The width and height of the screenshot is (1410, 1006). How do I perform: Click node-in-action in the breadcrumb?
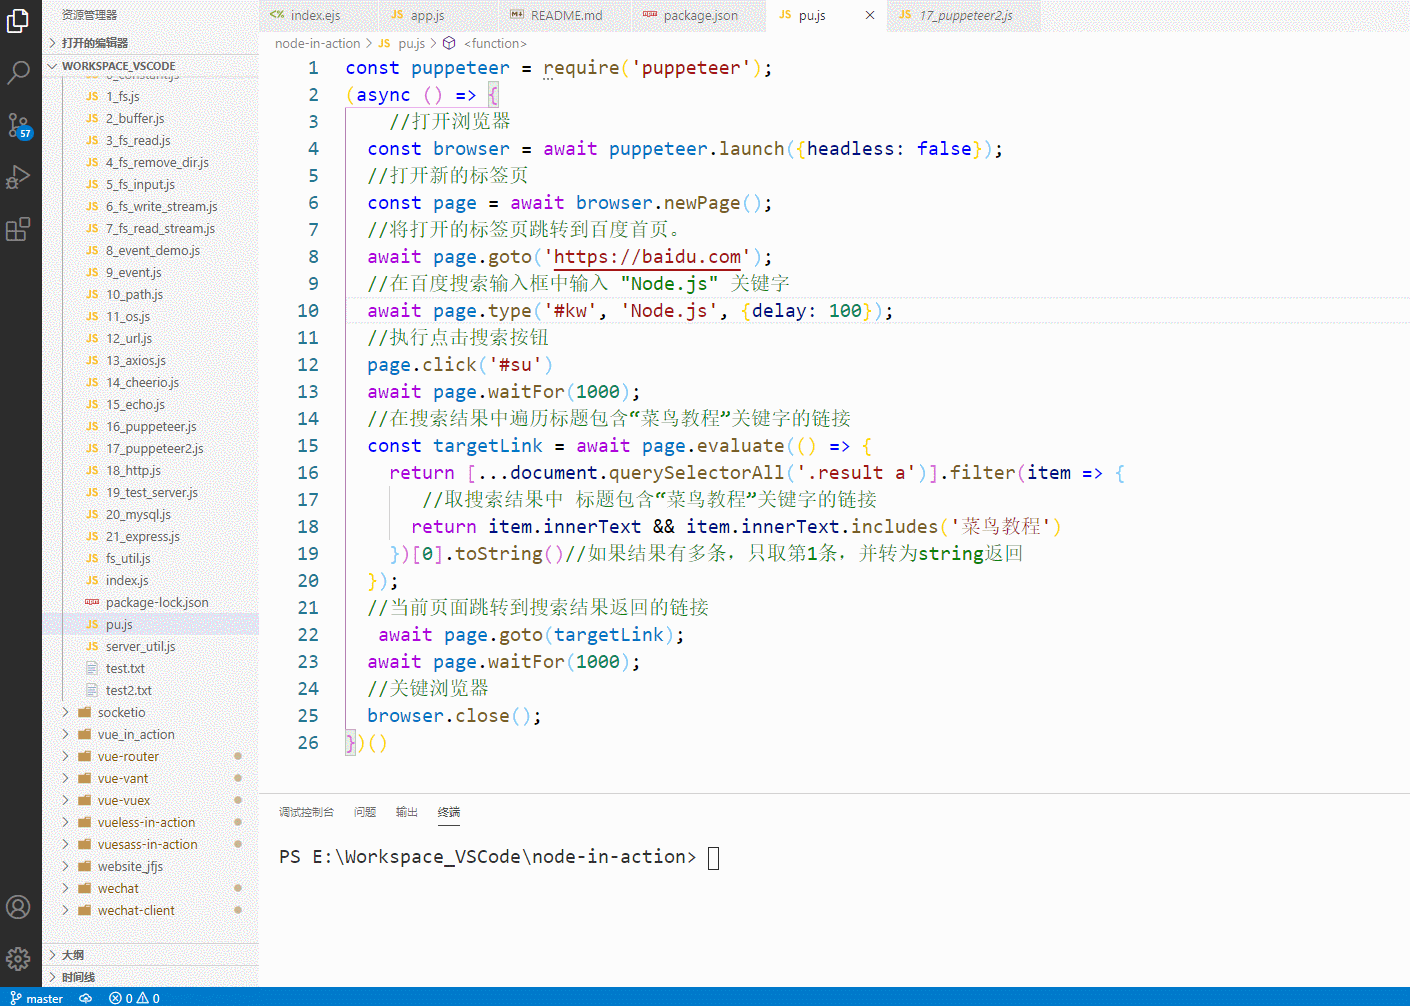click(x=317, y=43)
